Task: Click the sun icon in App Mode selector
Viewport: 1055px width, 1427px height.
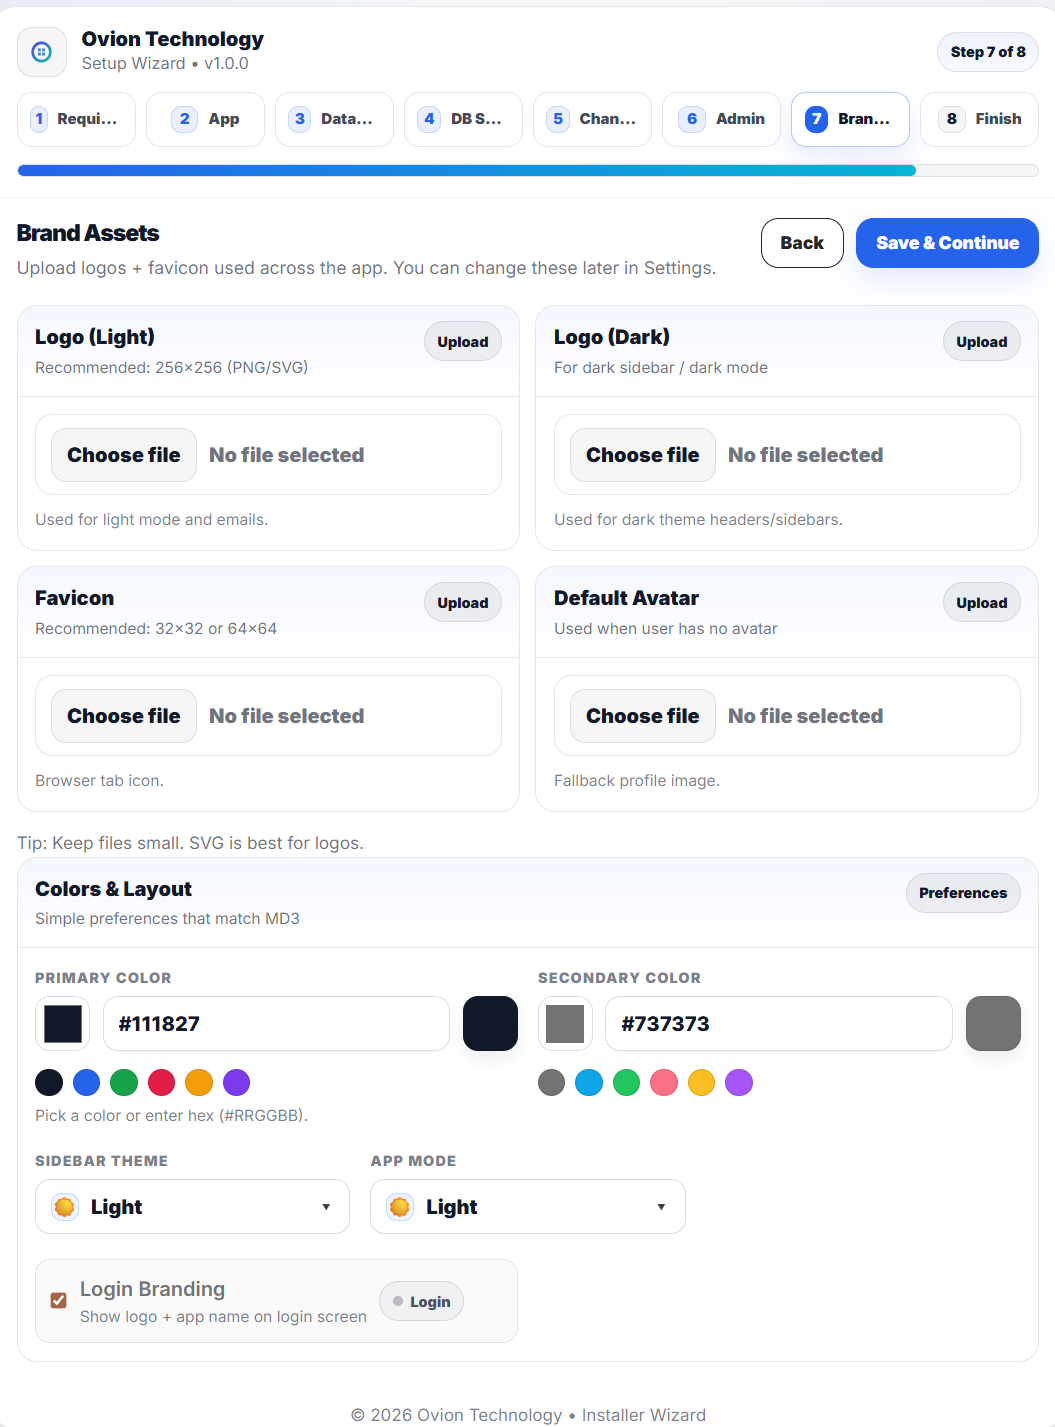Action: (x=399, y=1206)
